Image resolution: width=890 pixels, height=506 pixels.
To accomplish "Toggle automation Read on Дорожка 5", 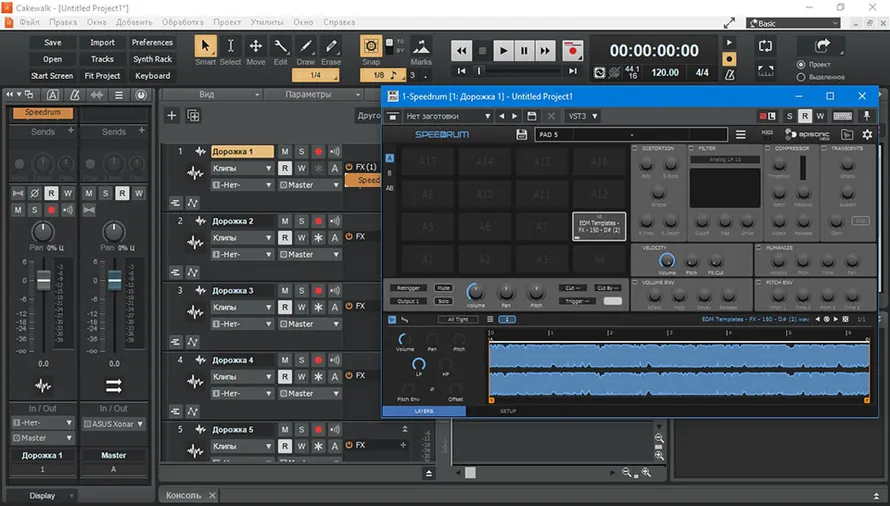I will [285, 446].
